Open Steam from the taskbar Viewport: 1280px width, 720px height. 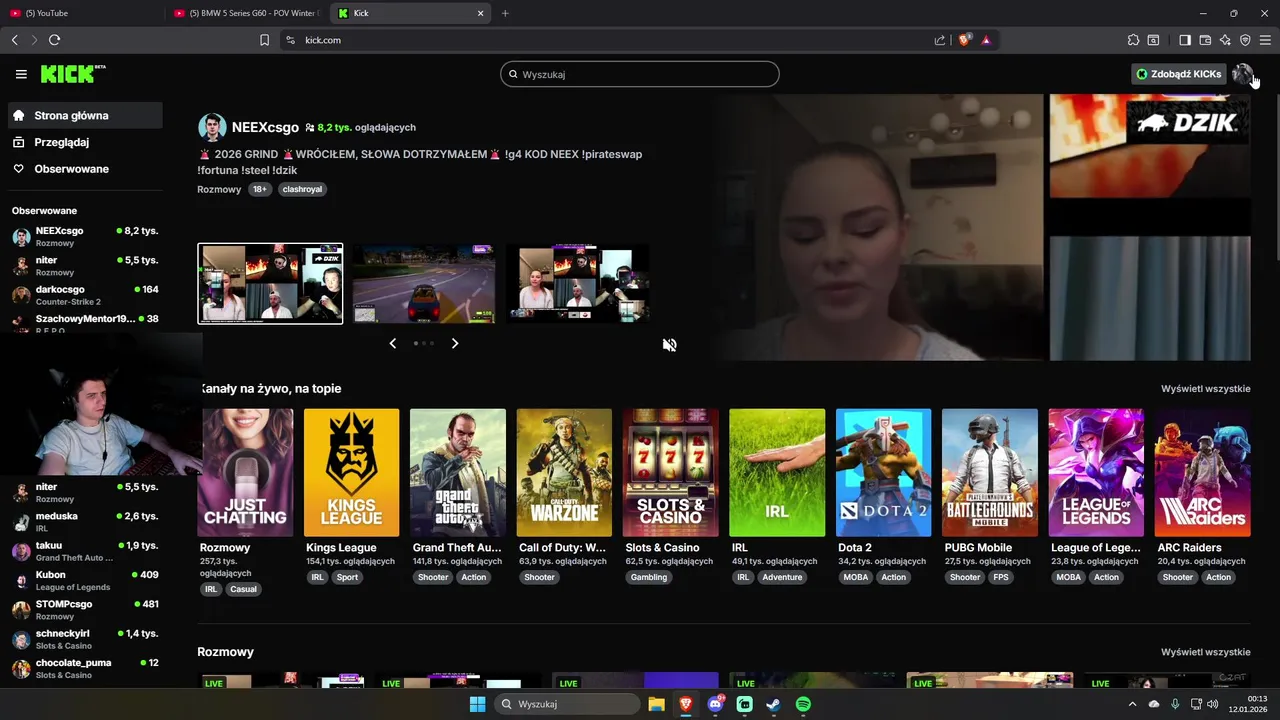pyautogui.click(x=773, y=704)
